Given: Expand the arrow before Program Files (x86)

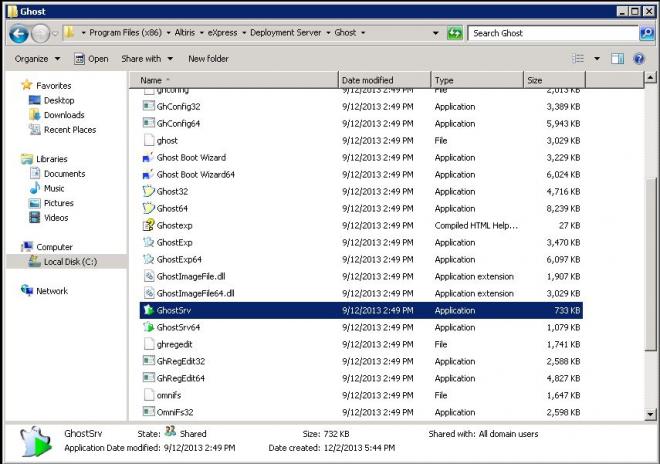Looking at the screenshot, I should coord(83,33).
